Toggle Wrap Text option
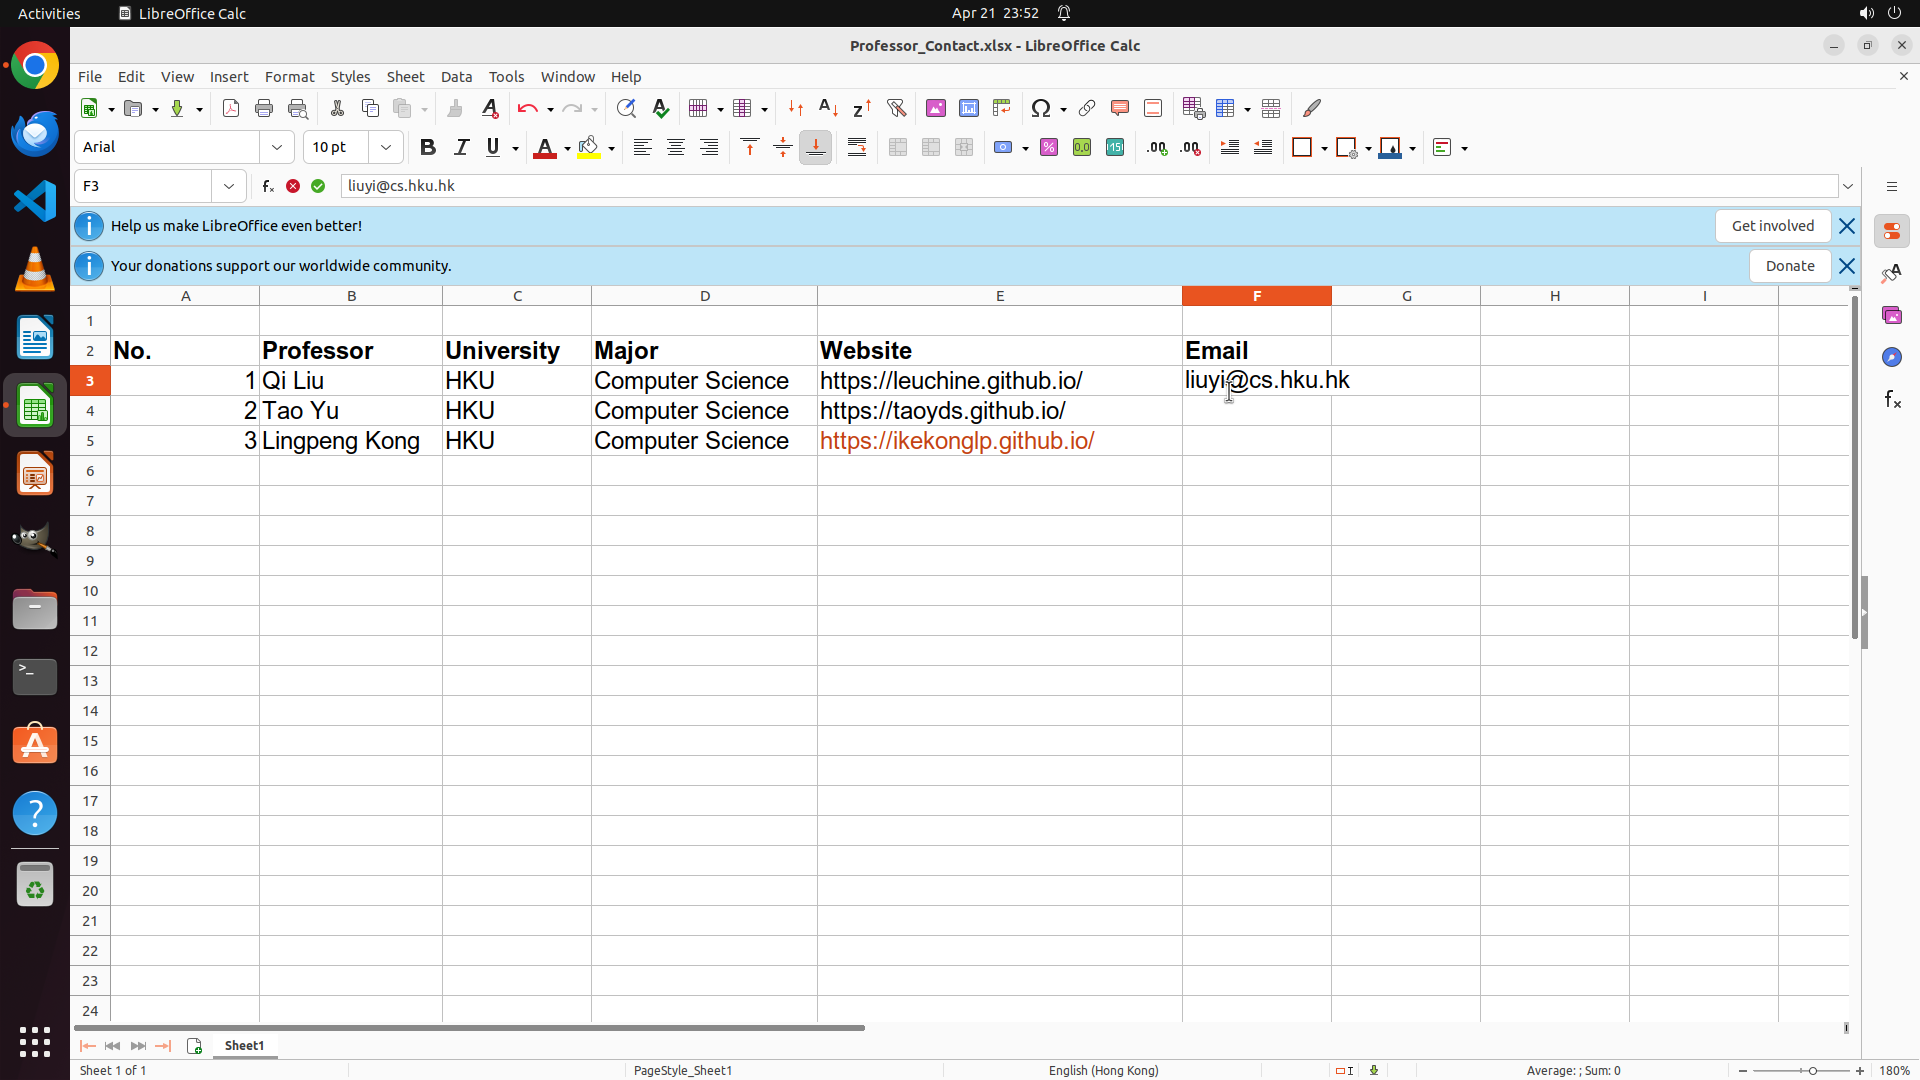 857,147
